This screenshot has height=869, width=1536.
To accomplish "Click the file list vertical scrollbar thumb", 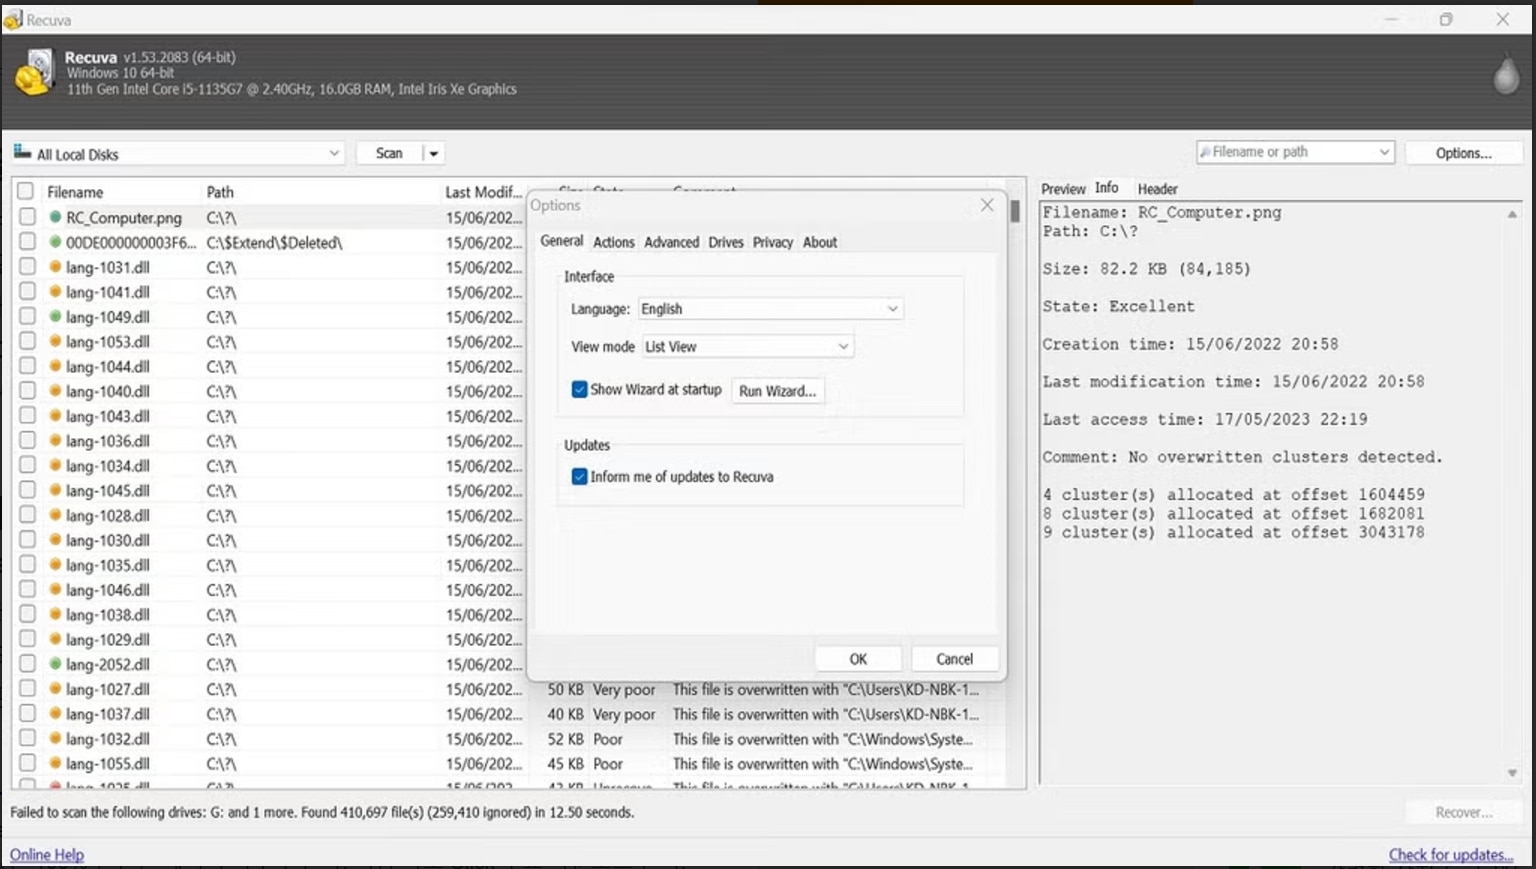I will click(x=1015, y=211).
